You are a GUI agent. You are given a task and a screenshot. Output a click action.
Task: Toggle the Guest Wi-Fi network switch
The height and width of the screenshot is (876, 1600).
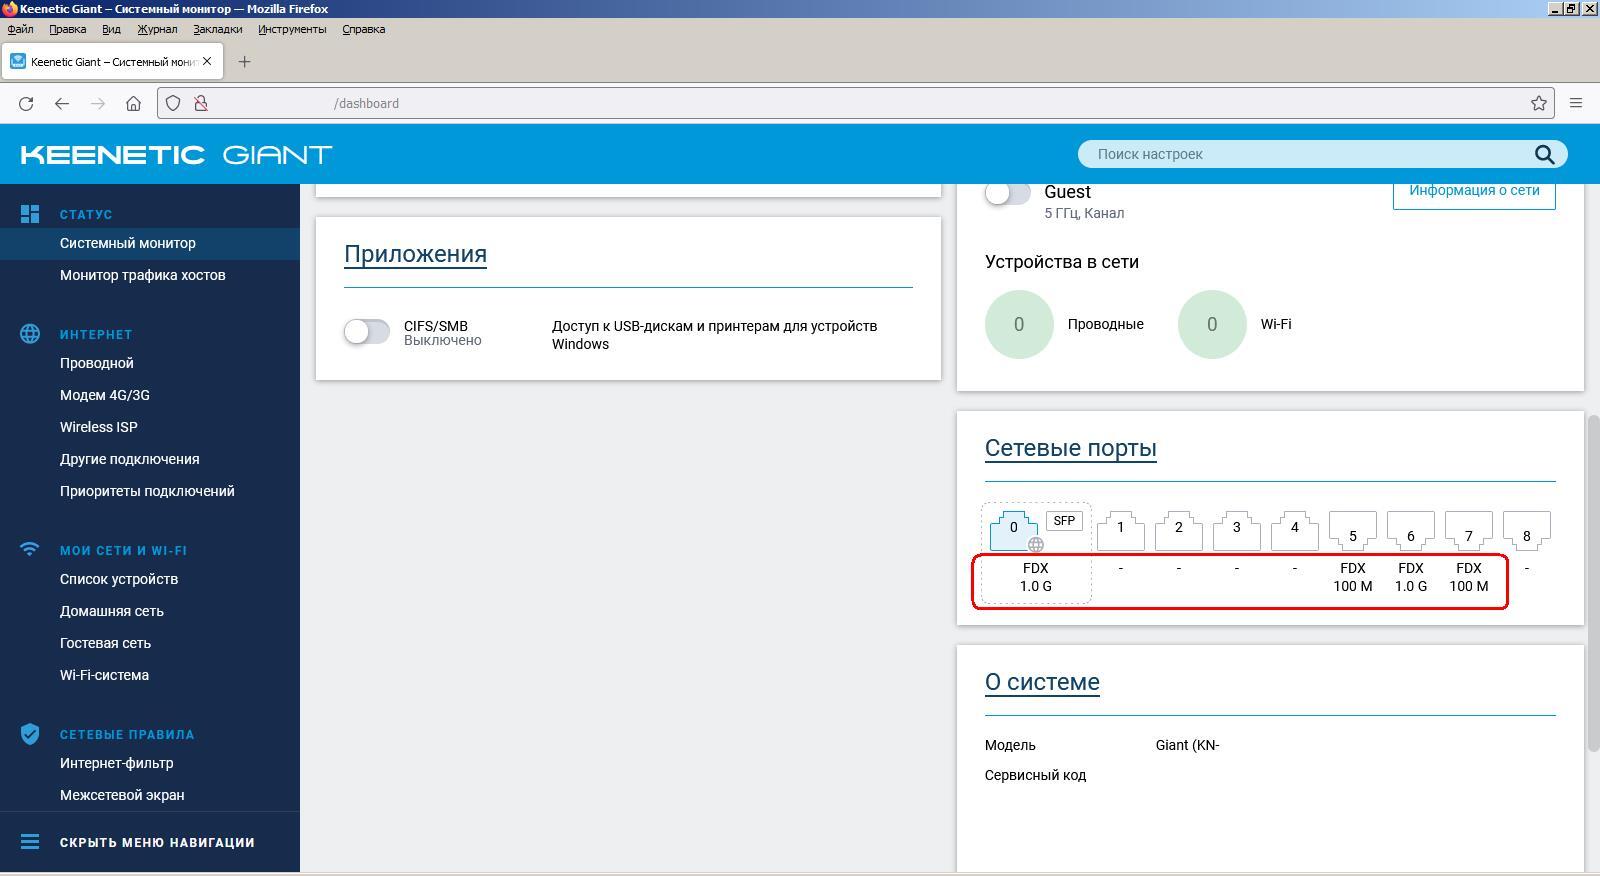point(1007,193)
